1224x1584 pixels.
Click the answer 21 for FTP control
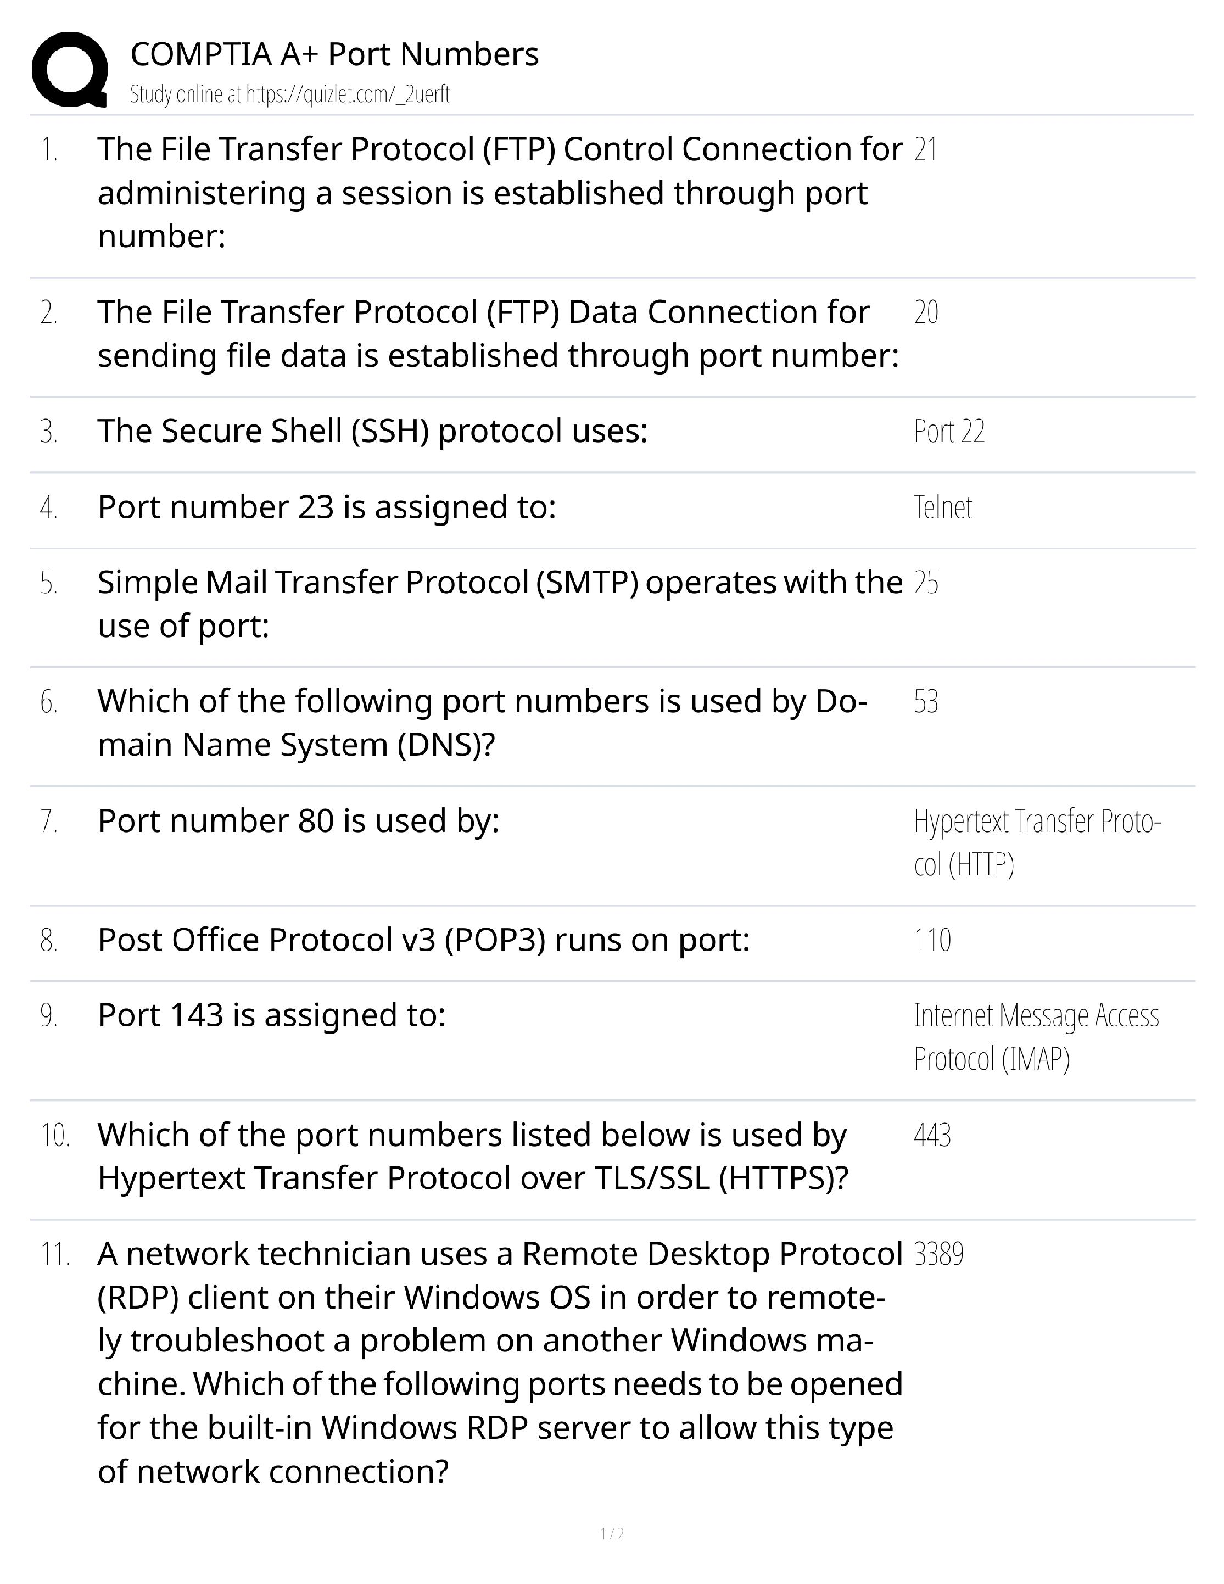click(925, 150)
